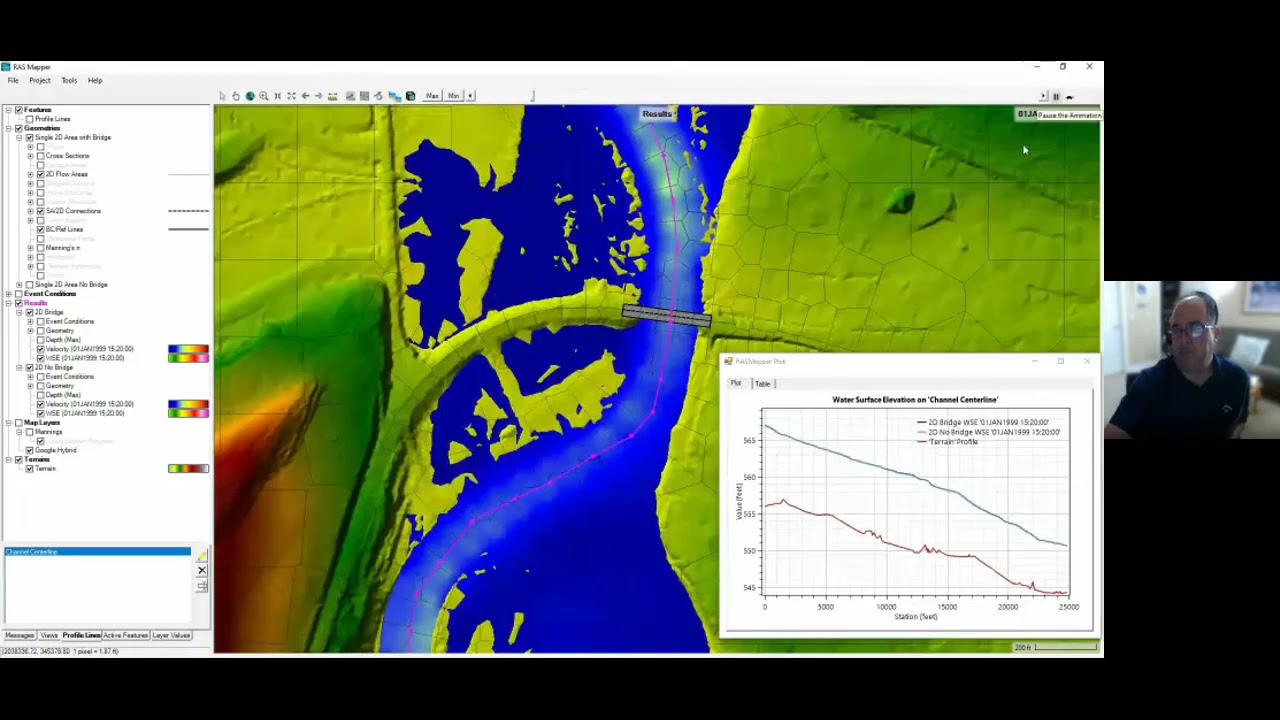1280x720 pixels.
Task: Expand the Cross Sections node
Action: [x=30, y=156]
